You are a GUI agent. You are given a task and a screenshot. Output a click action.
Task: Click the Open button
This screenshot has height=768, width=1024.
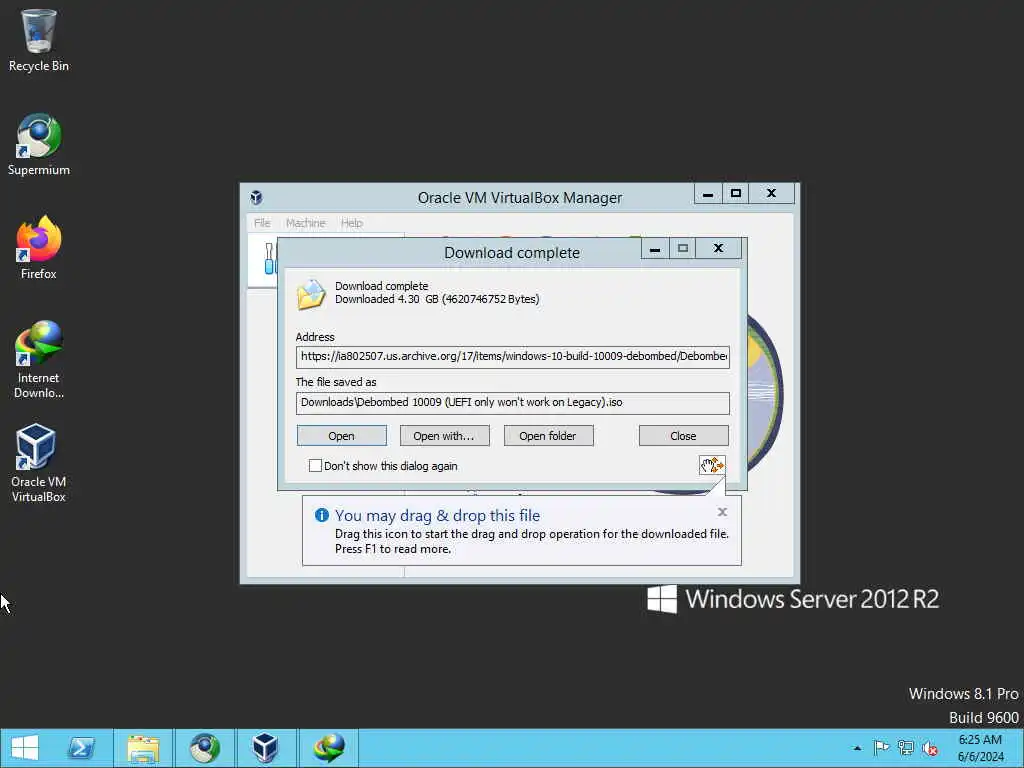[x=342, y=436]
